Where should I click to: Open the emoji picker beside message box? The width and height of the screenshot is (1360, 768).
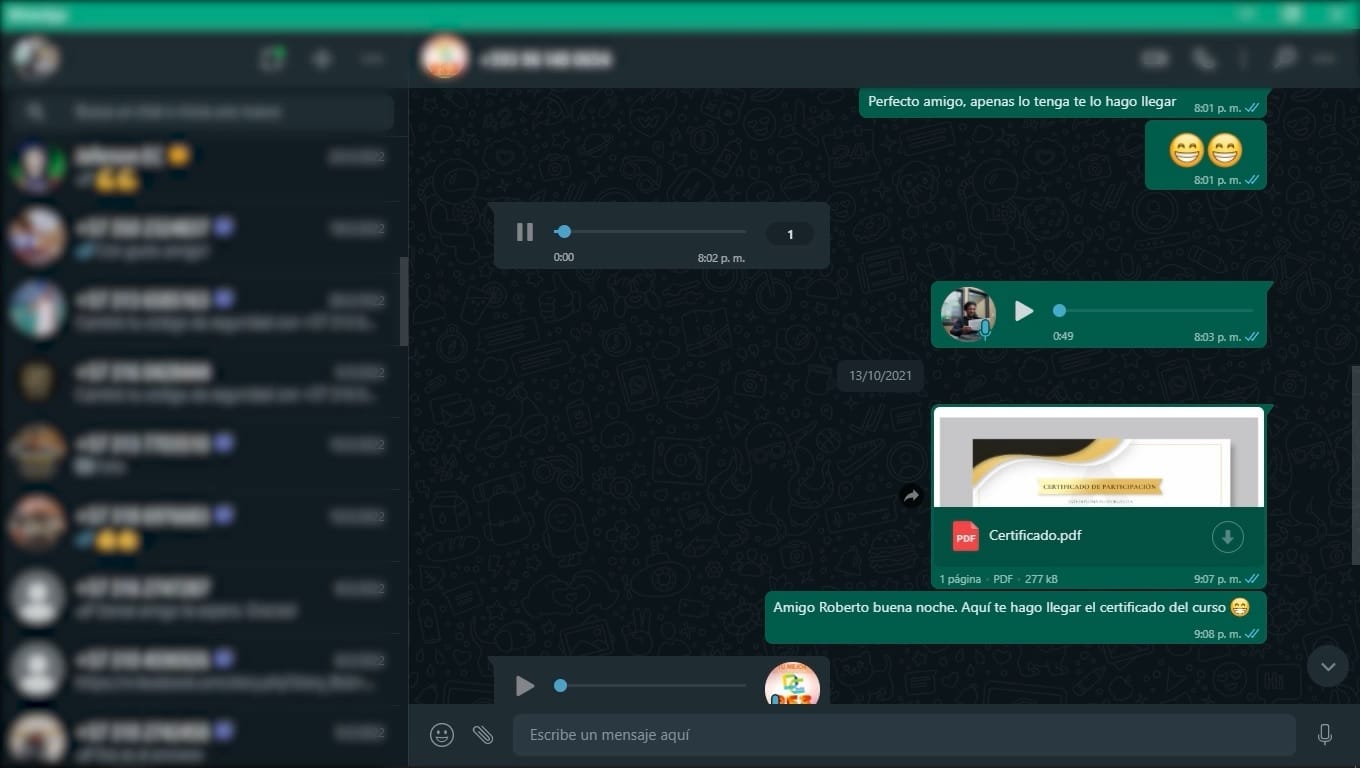pos(441,735)
